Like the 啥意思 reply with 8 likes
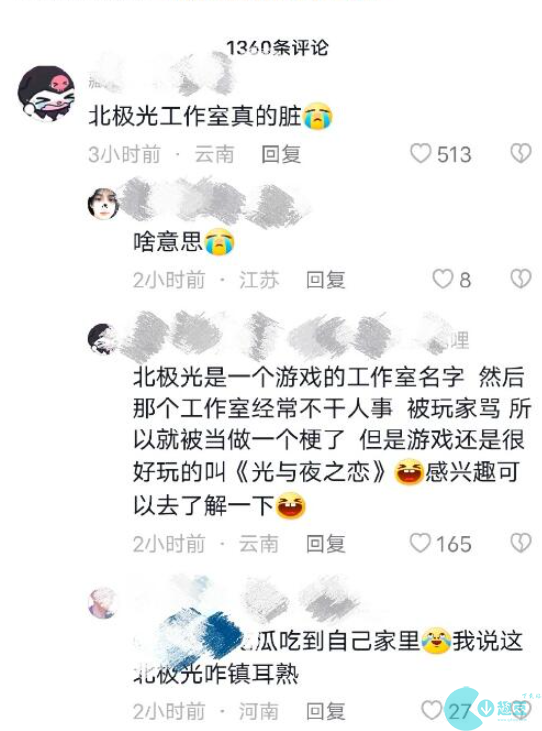The image size is (542, 731). point(442,279)
